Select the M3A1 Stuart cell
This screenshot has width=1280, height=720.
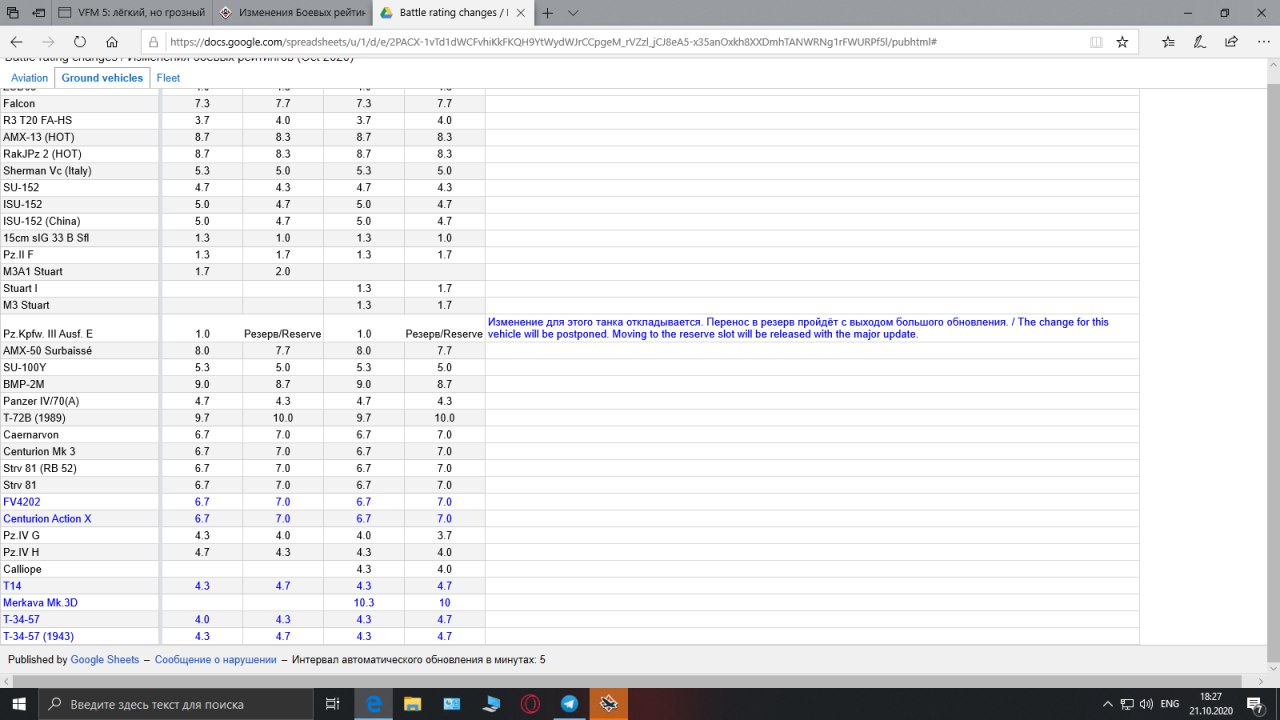click(79, 271)
